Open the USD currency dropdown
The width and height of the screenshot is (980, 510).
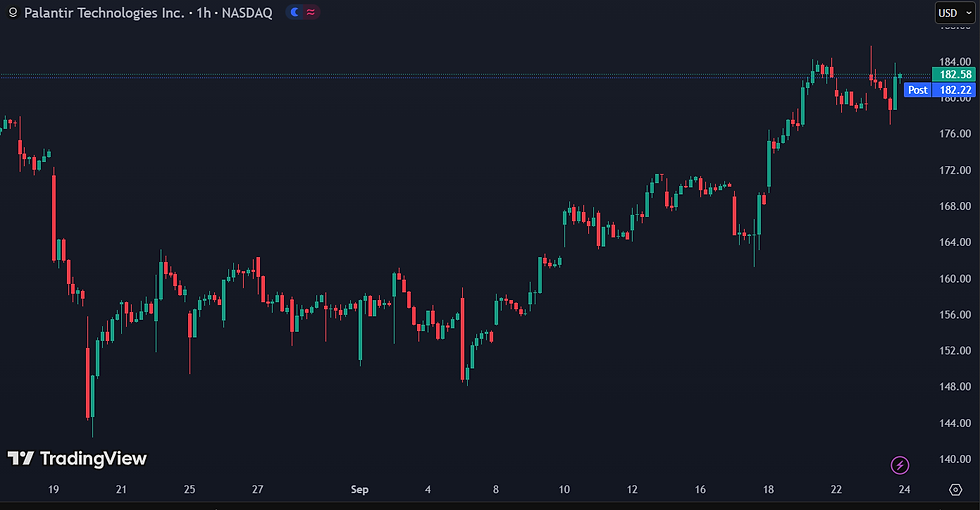[x=955, y=12]
